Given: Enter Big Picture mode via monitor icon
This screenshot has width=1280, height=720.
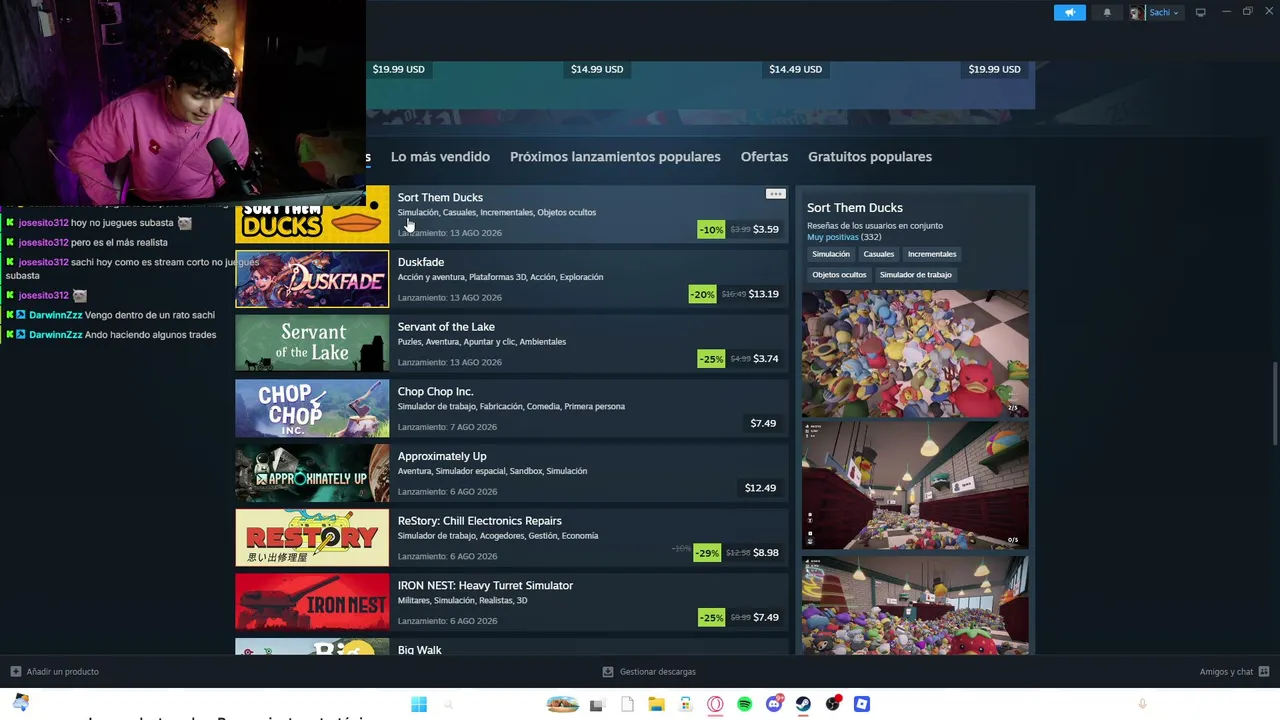Looking at the screenshot, I should [1201, 13].
